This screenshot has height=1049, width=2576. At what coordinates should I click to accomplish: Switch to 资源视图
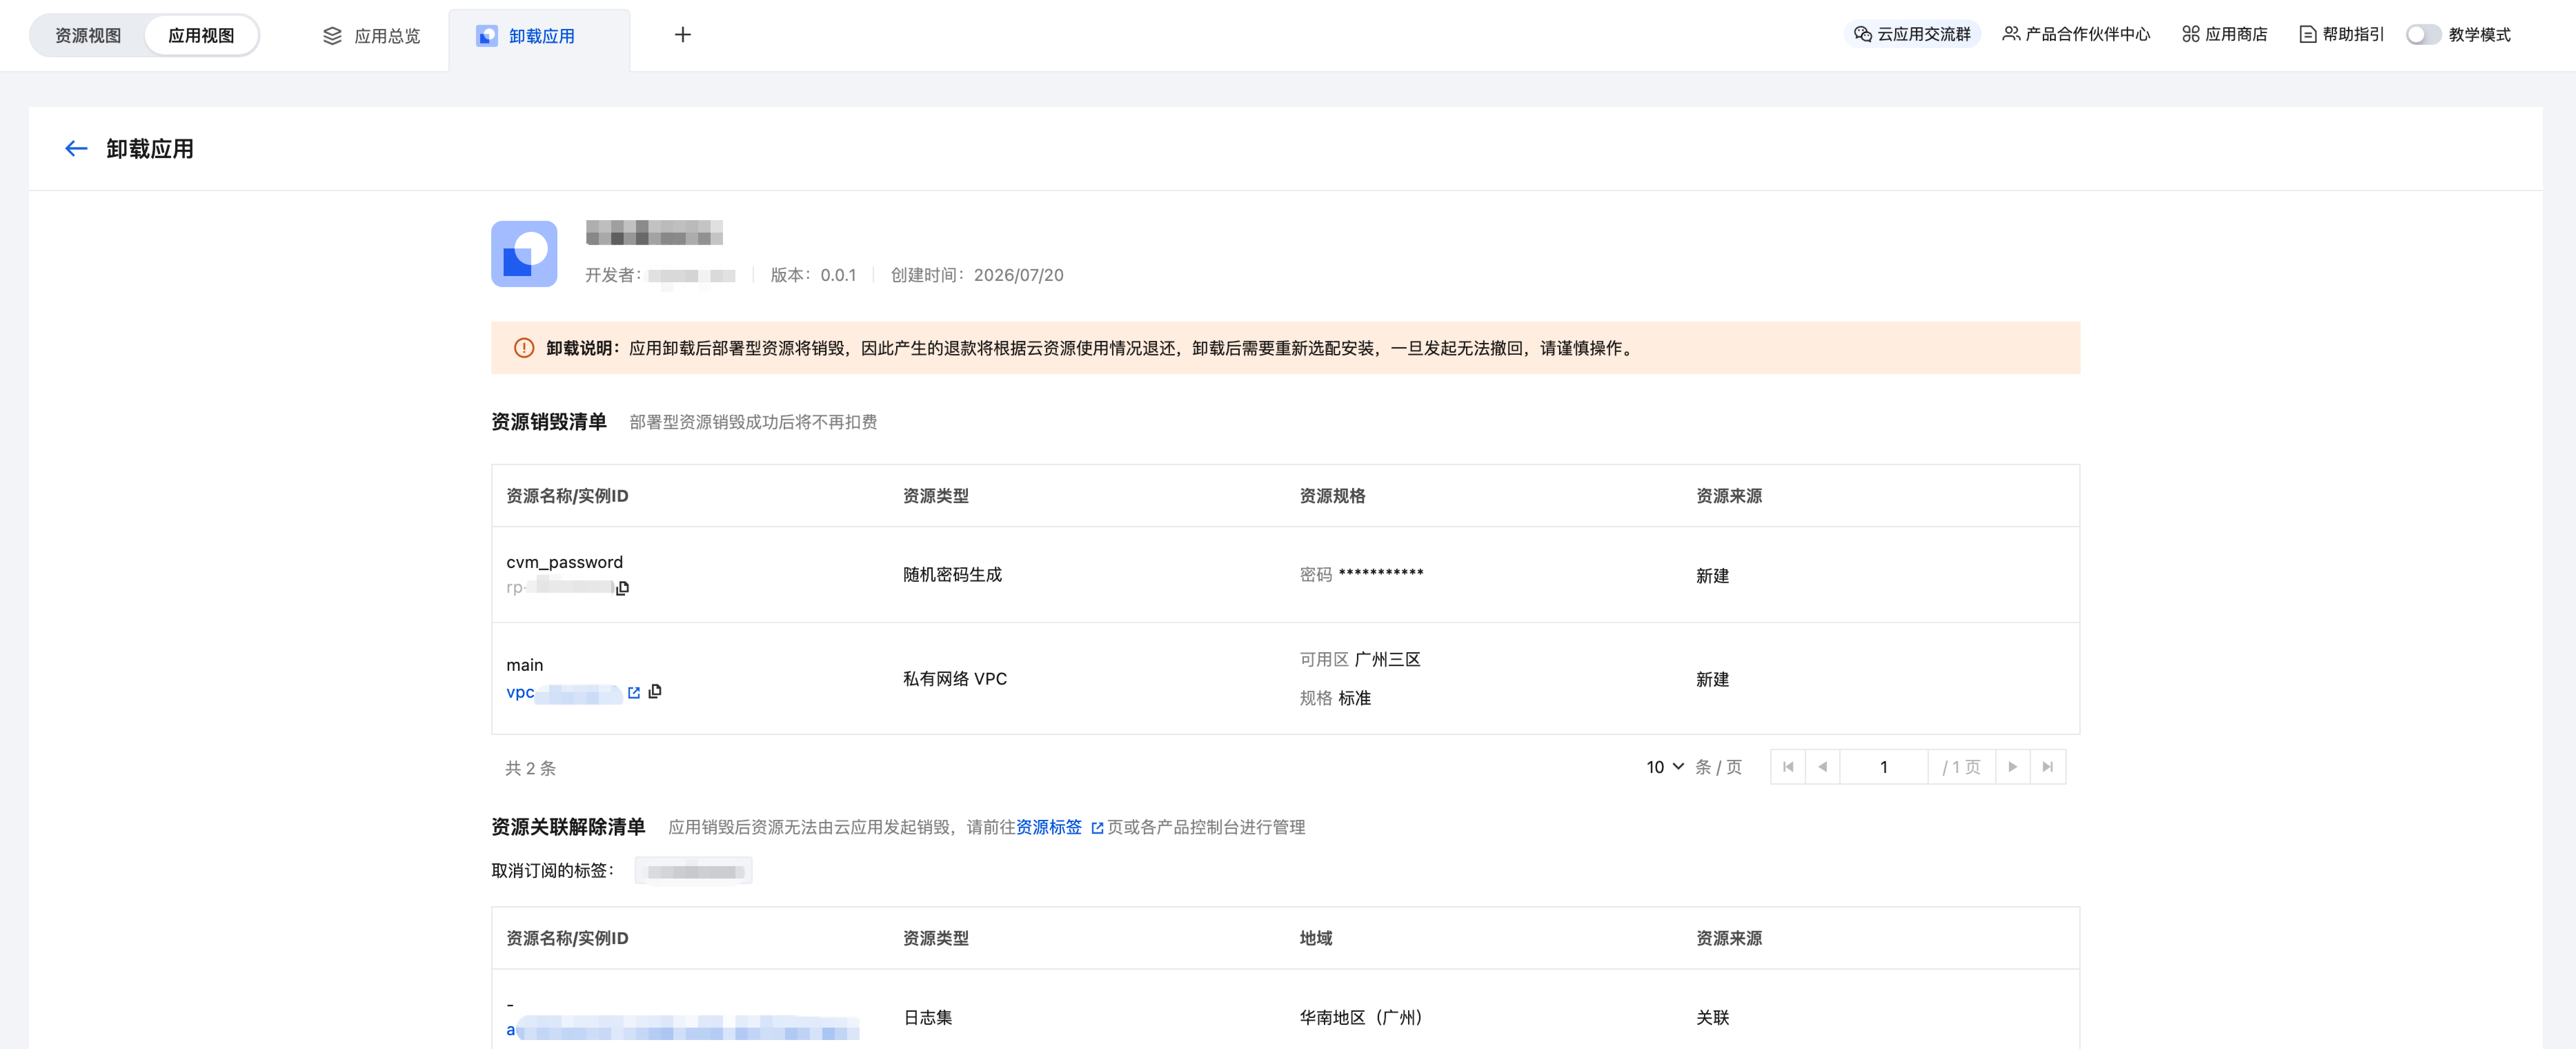[x=88, y=36]
